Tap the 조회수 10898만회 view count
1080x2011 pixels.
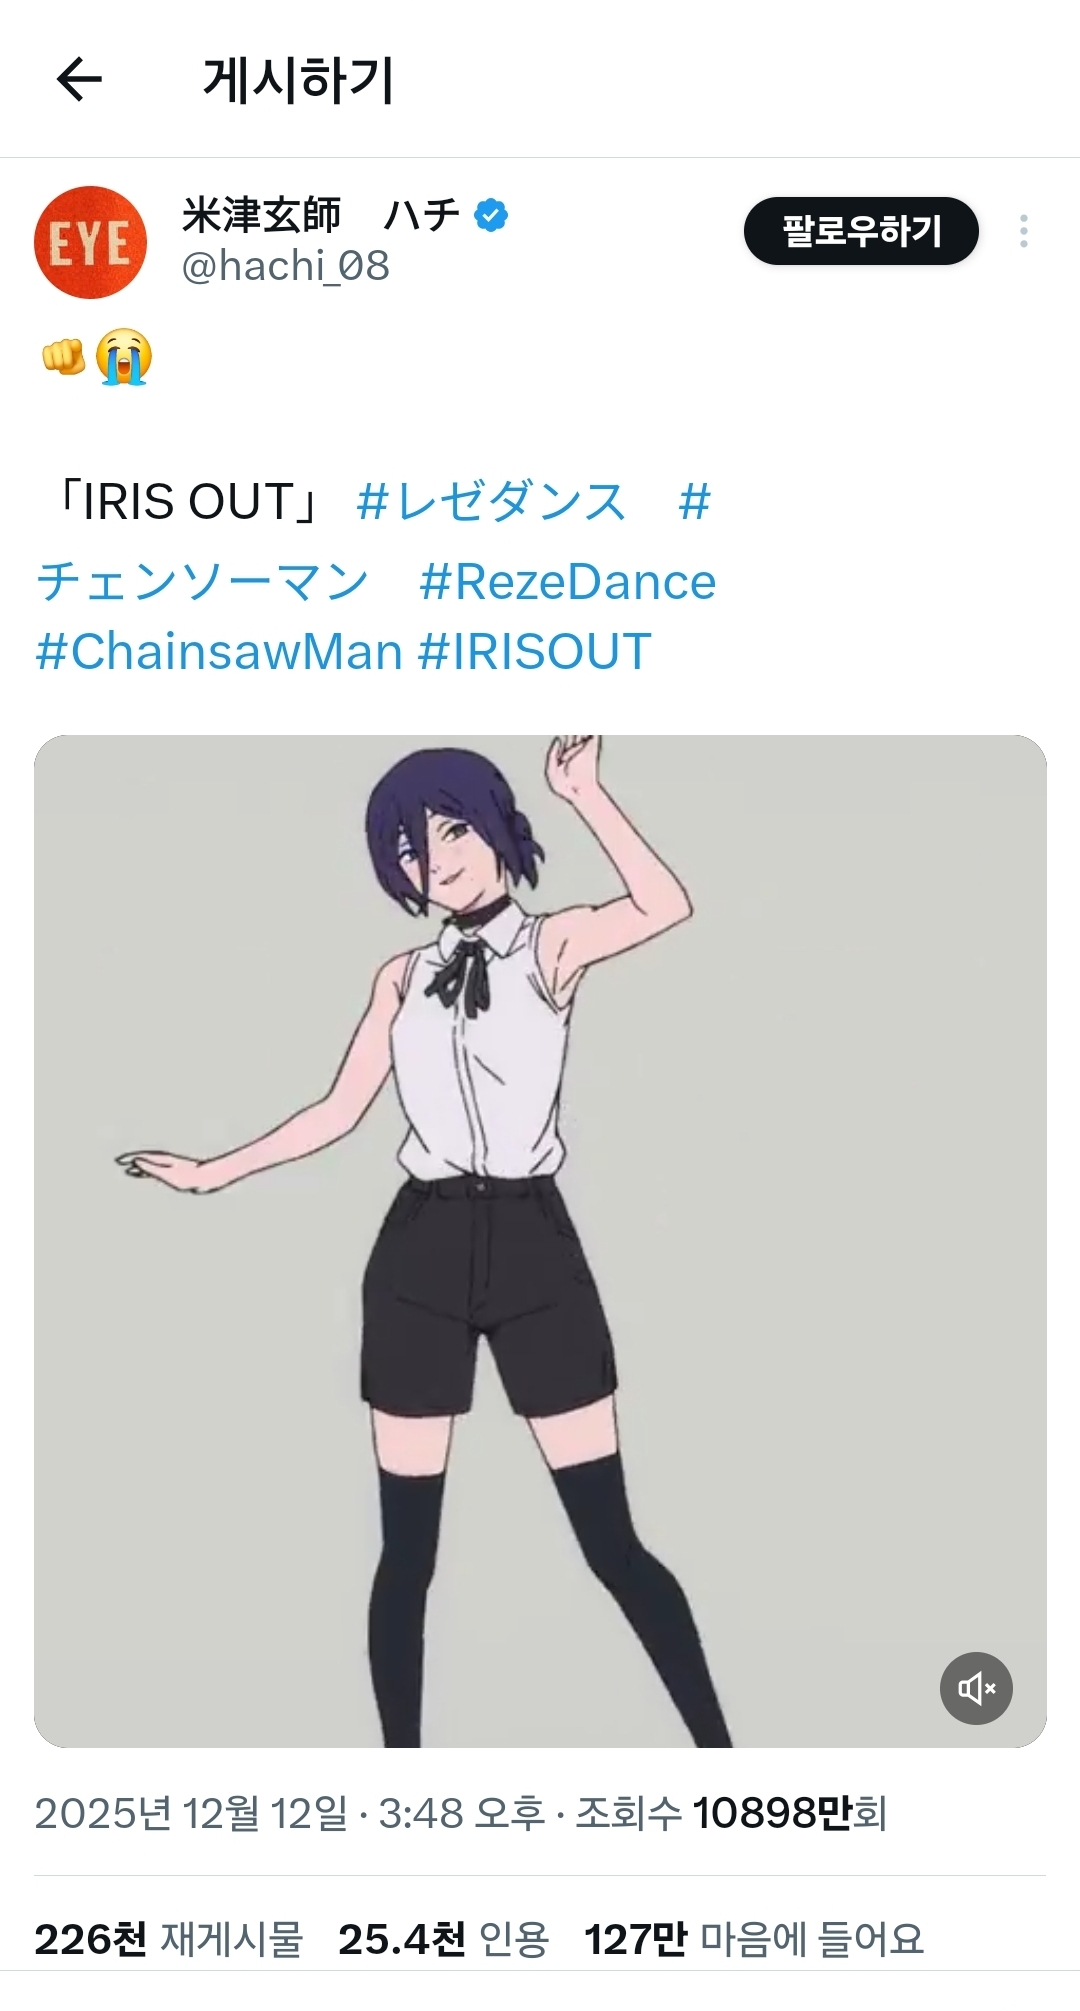(731, 1813)
